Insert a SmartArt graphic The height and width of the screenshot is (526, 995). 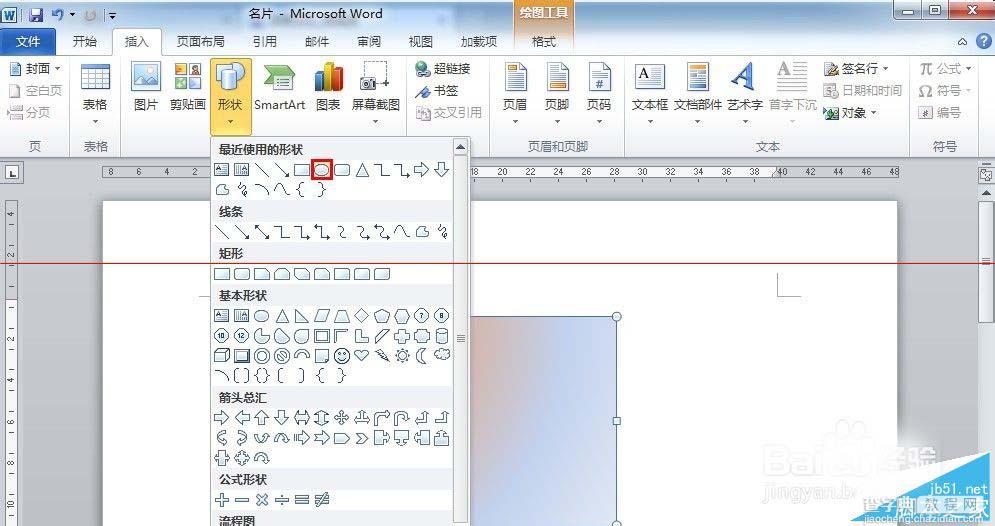click(279, 88)
